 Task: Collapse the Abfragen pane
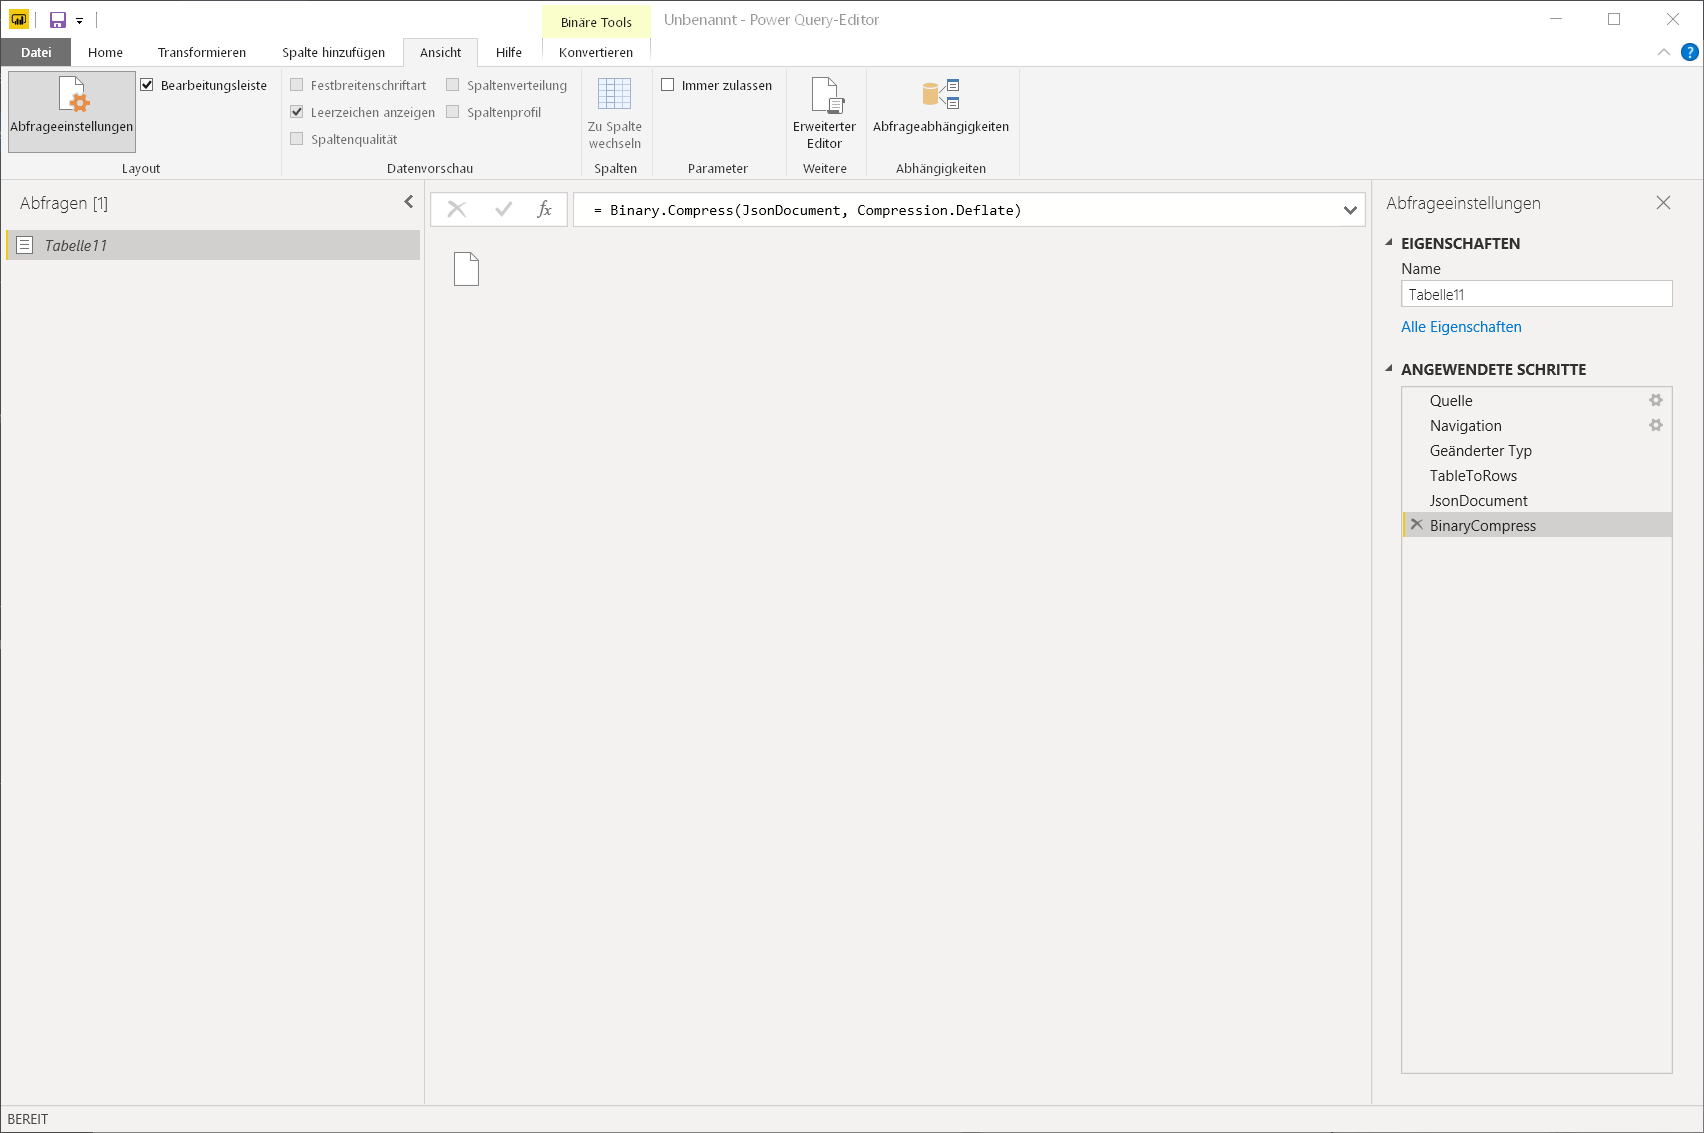tap(408, 202)
